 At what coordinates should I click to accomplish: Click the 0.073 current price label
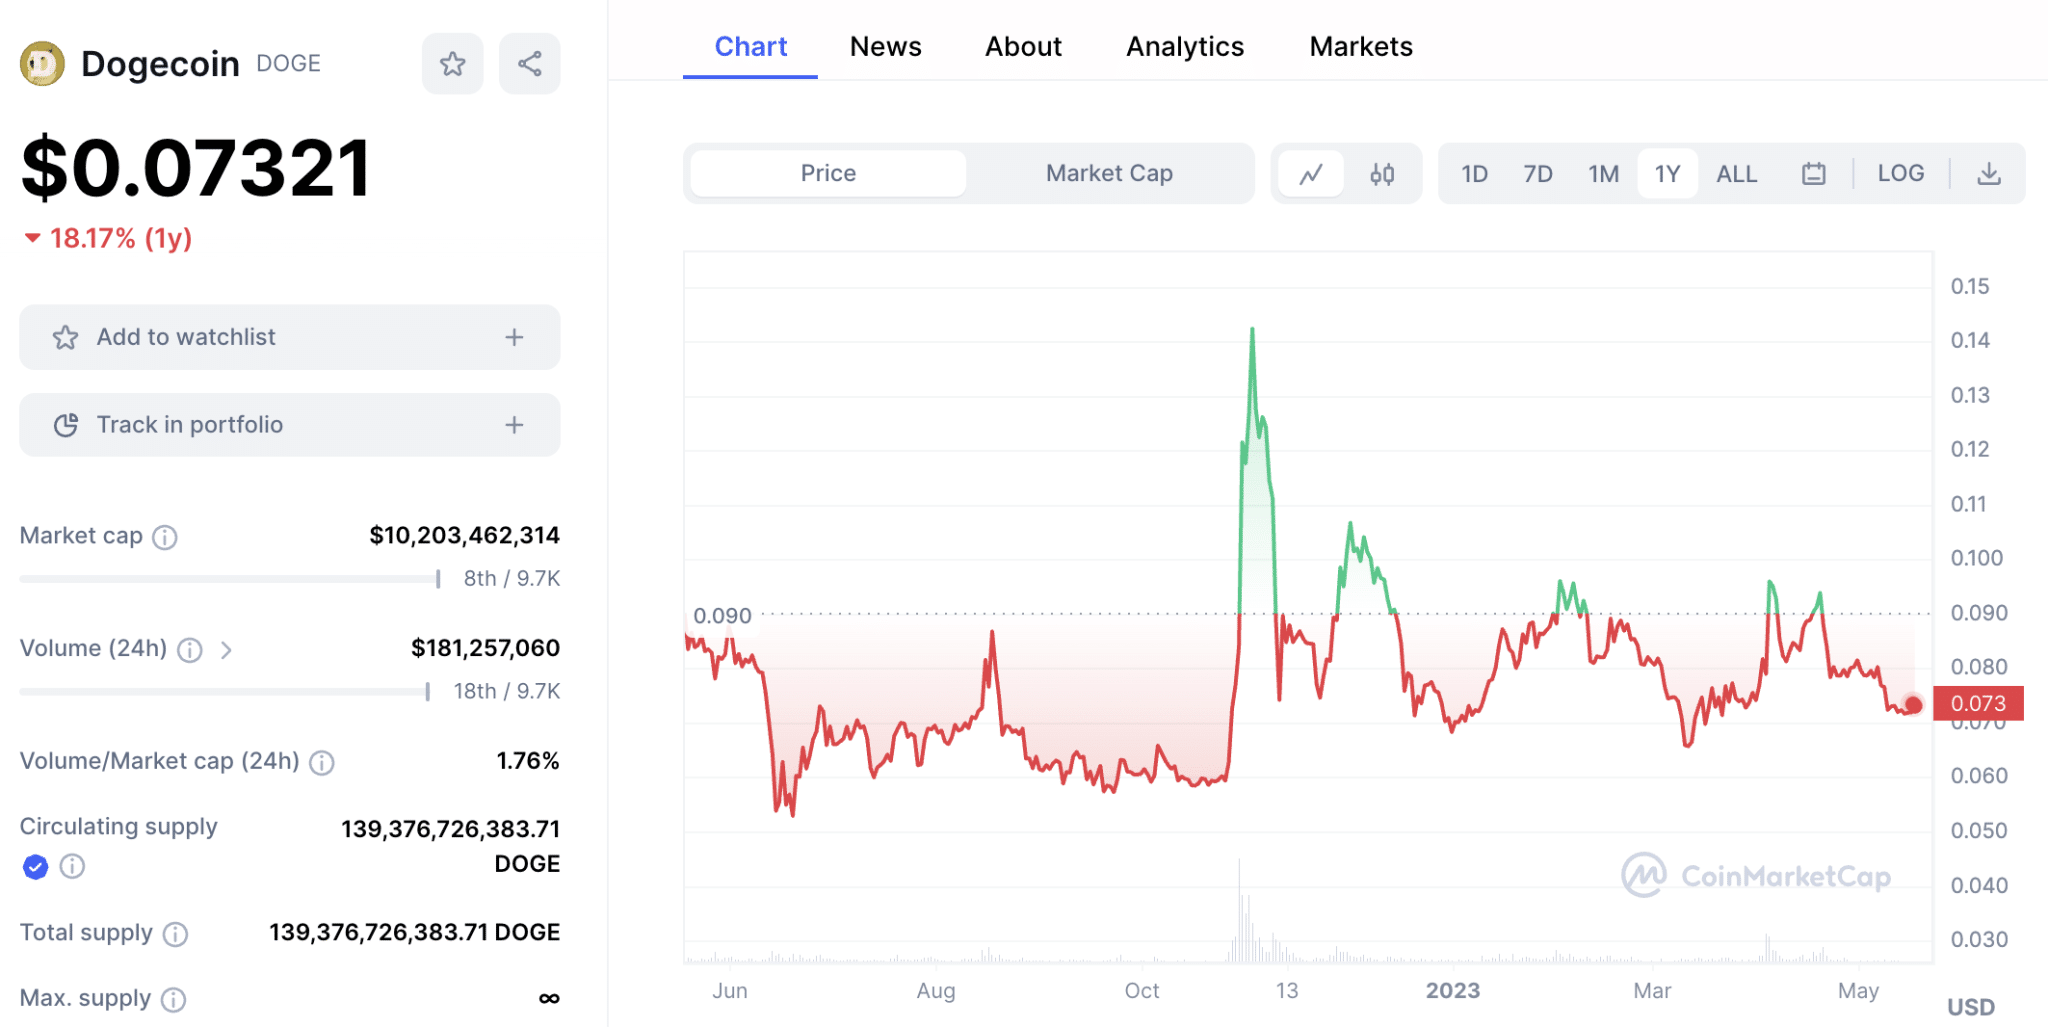[1978, 704]
